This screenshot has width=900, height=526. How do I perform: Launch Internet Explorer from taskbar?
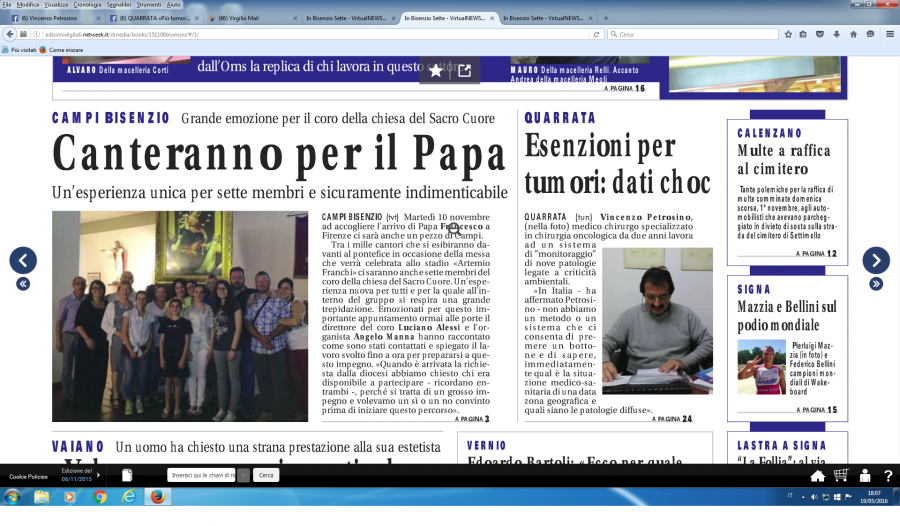coord(129,497)
